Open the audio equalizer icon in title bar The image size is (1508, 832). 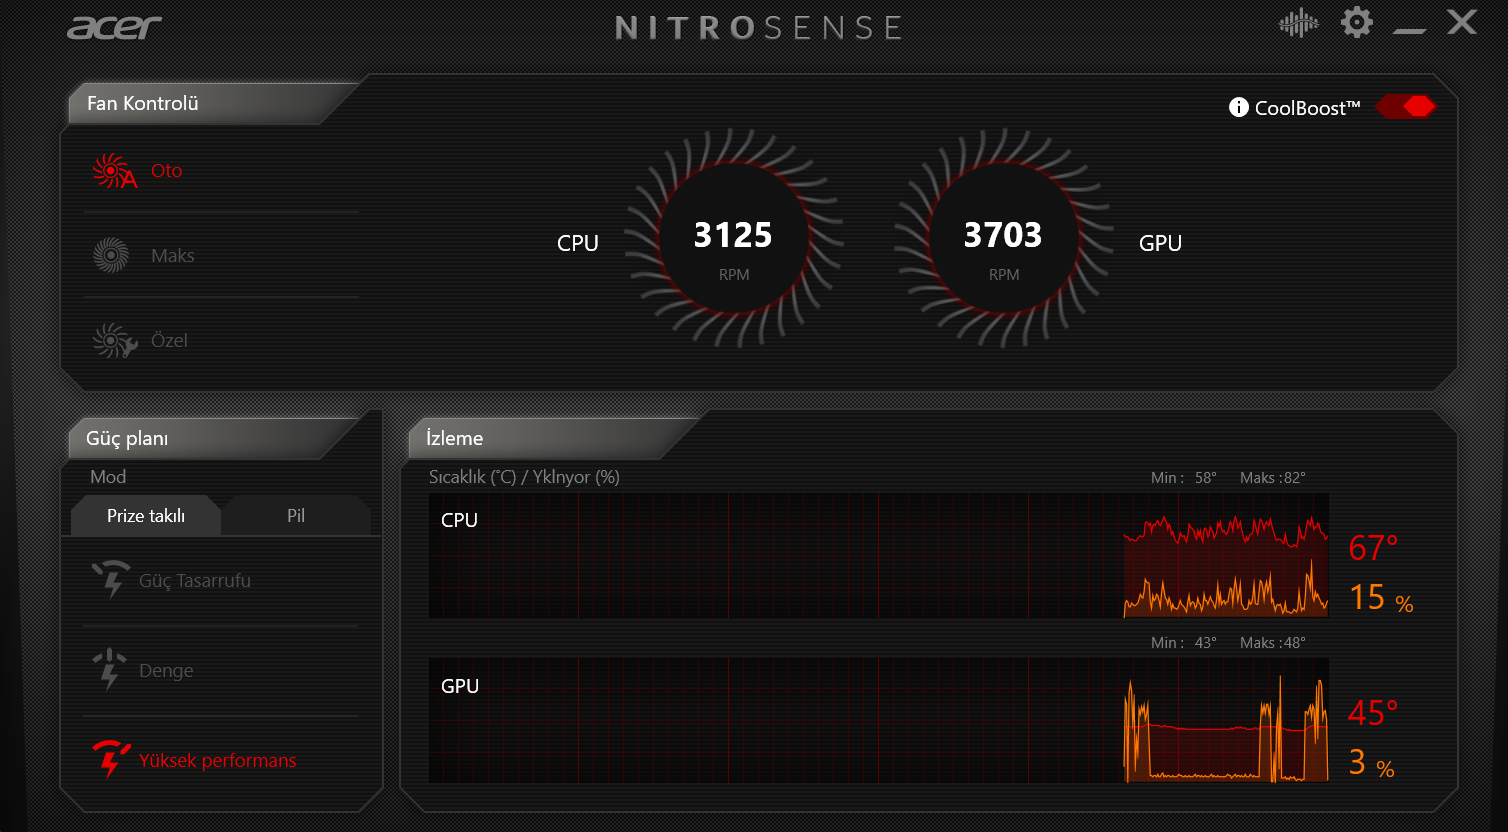coord(1298,23)
